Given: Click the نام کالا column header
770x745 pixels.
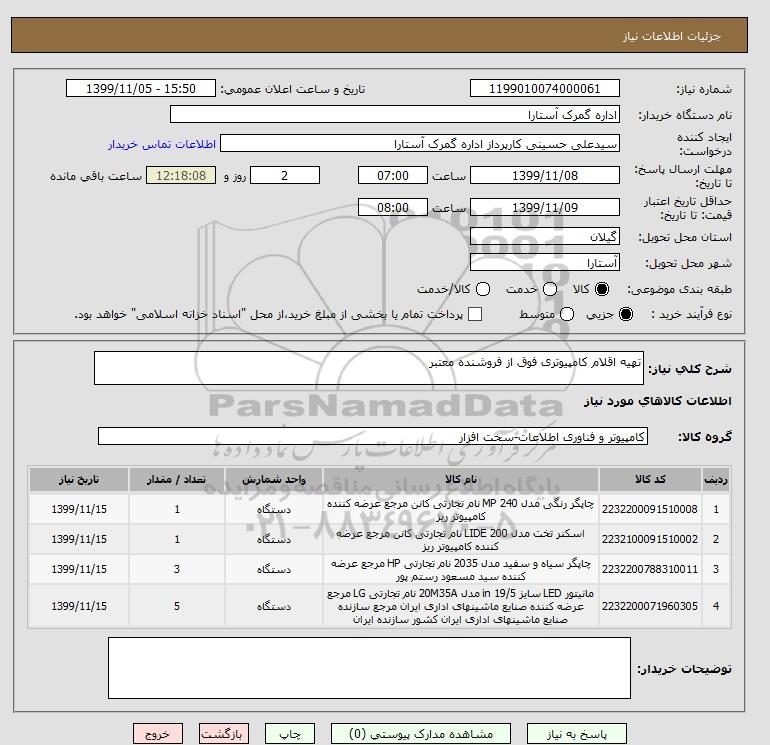Looking at the screenshot, I should [x=461, y=479].
